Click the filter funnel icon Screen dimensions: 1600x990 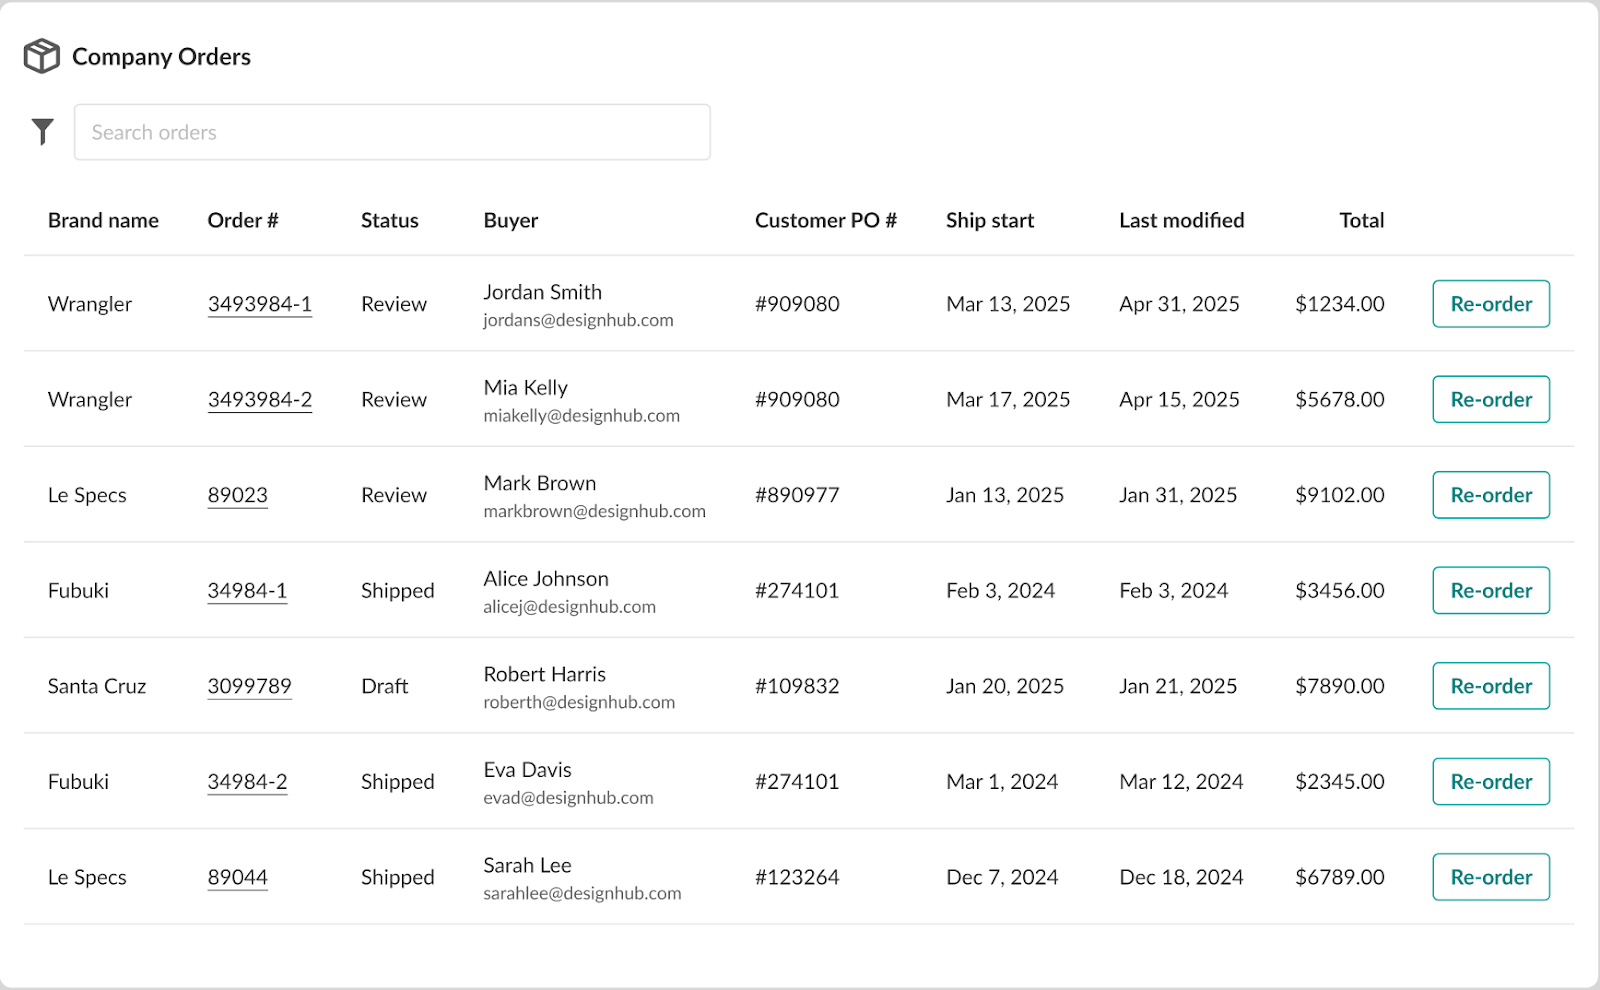(42, 132)
